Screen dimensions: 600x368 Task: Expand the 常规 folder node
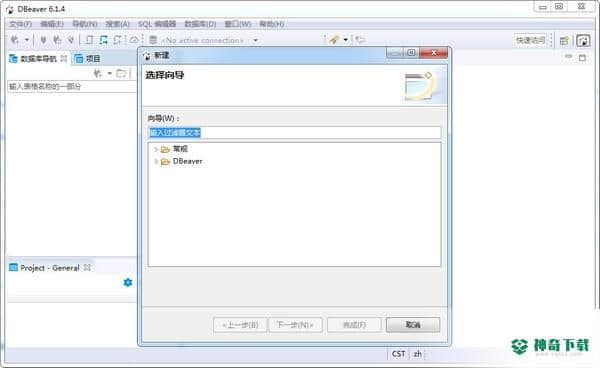point(156,149)
